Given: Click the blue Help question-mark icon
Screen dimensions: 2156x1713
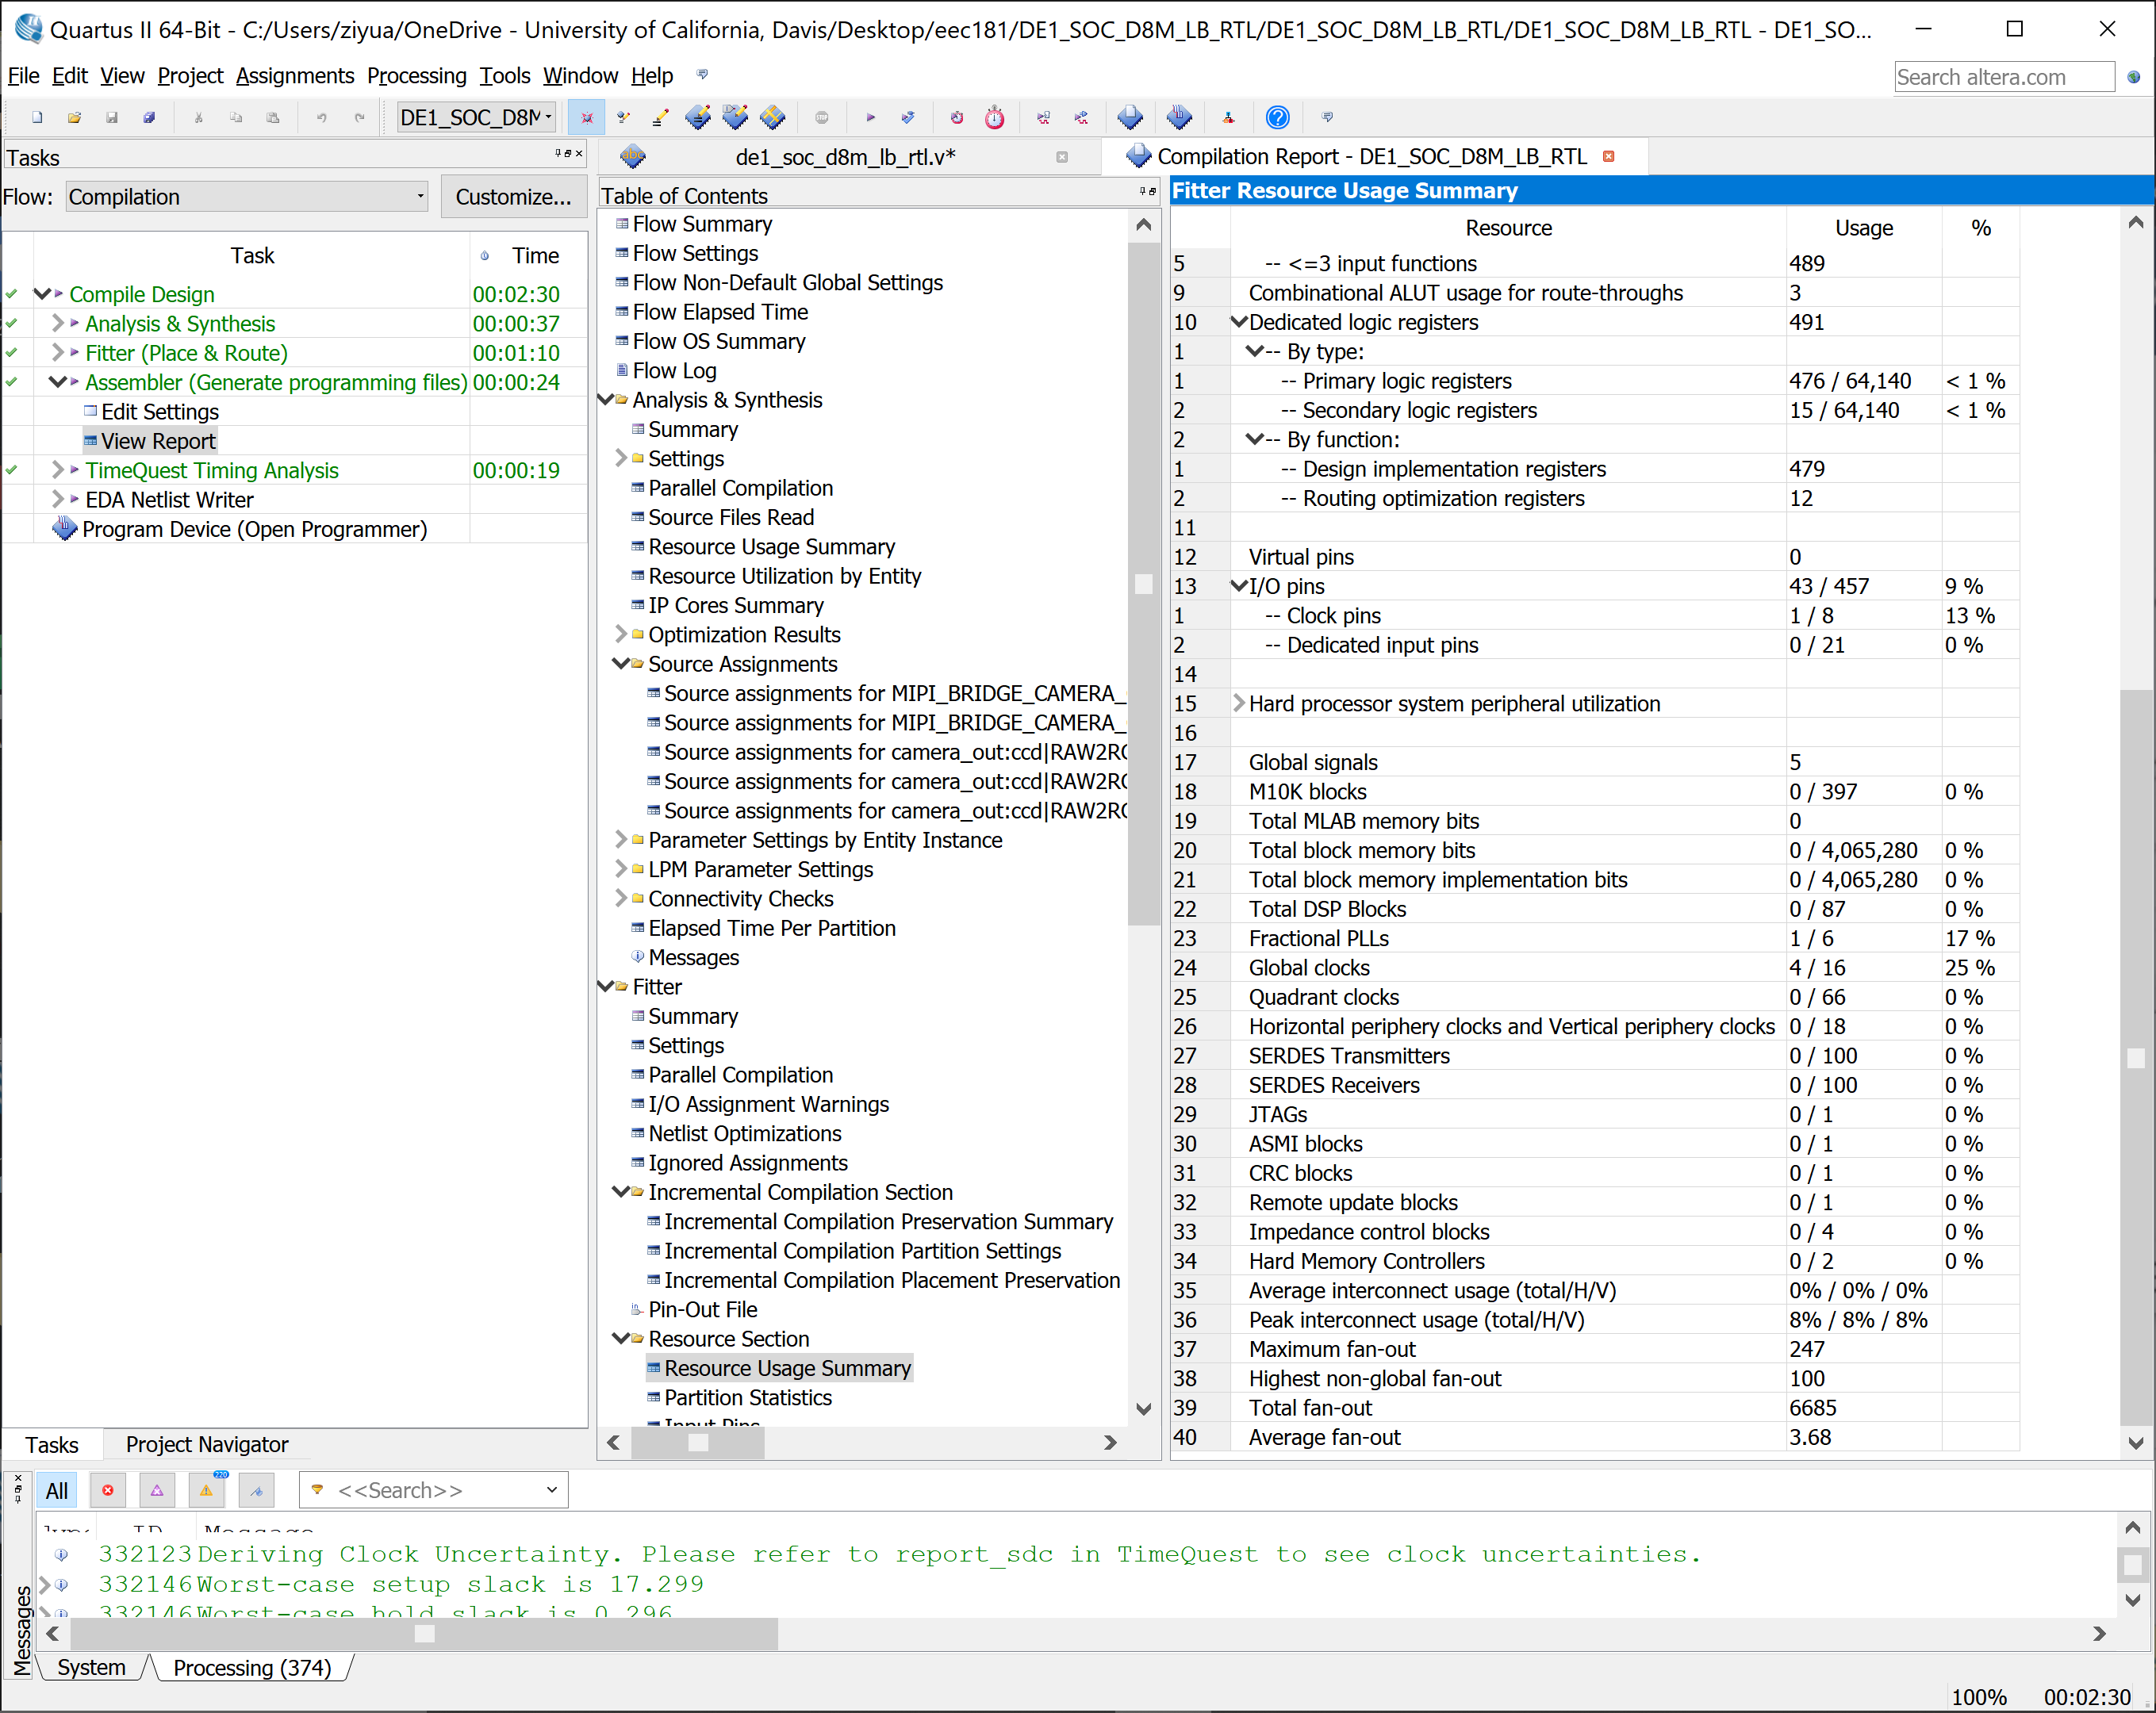Looking at the screenshot, I should pyautogui.click(x=1277, y=118).
